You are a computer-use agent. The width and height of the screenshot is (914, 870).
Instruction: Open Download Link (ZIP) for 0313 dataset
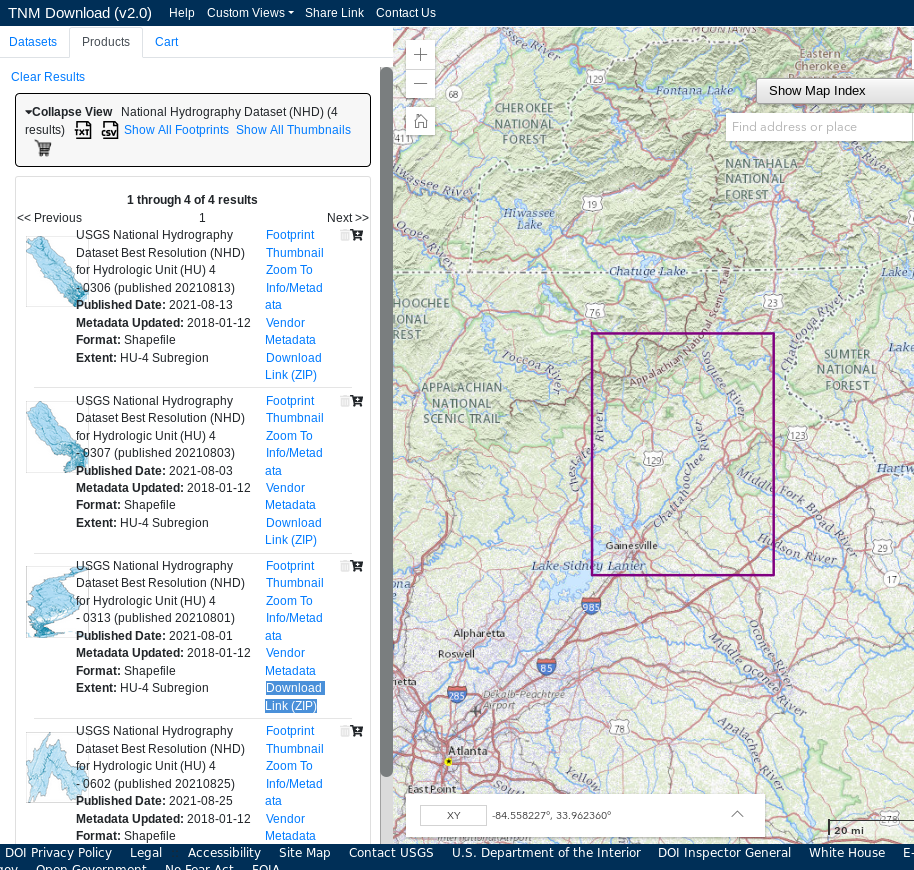pos(293,697)
